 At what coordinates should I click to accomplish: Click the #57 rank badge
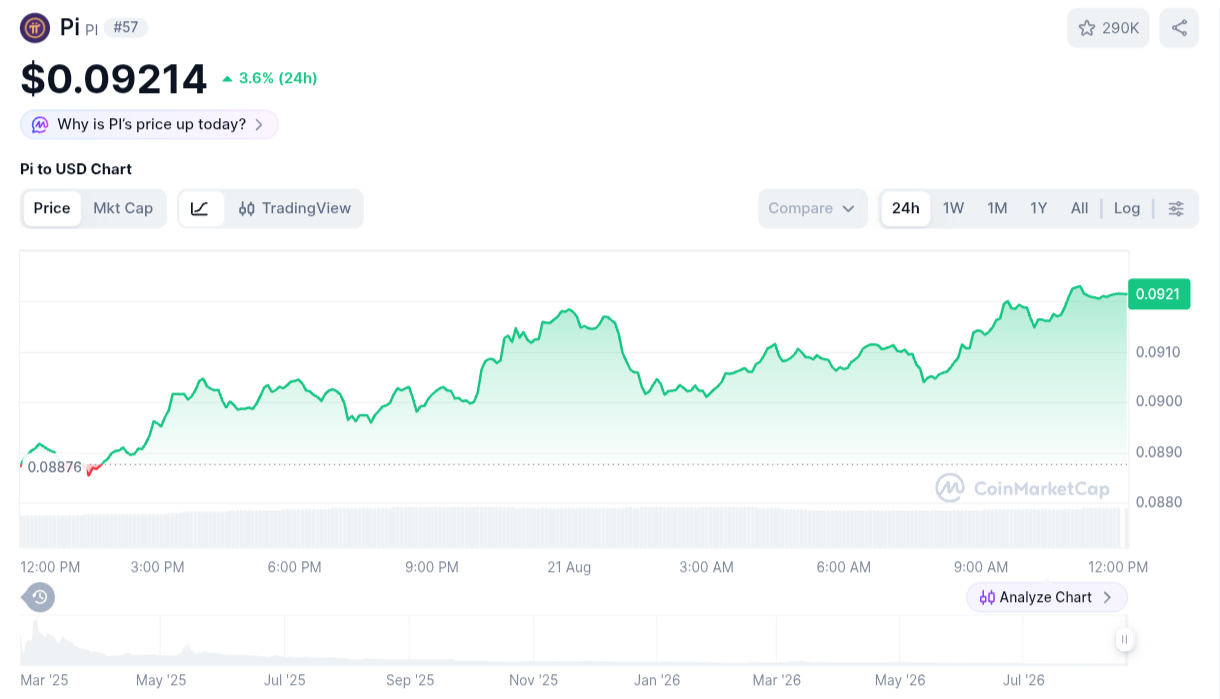pos(126,27)
